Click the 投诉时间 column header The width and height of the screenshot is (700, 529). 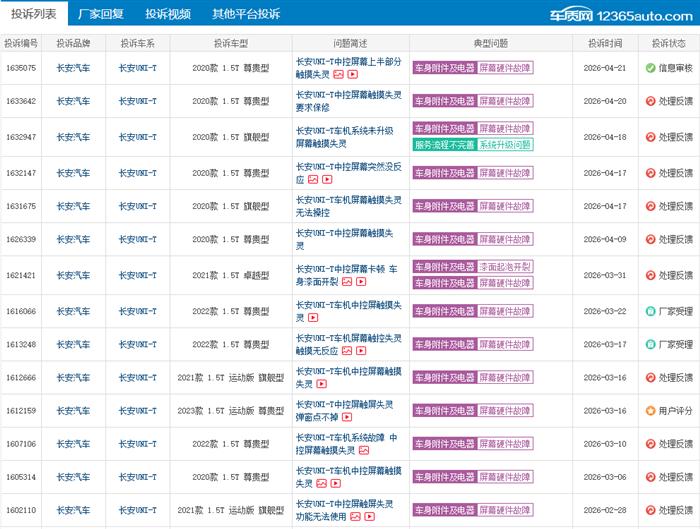point(605,44)
